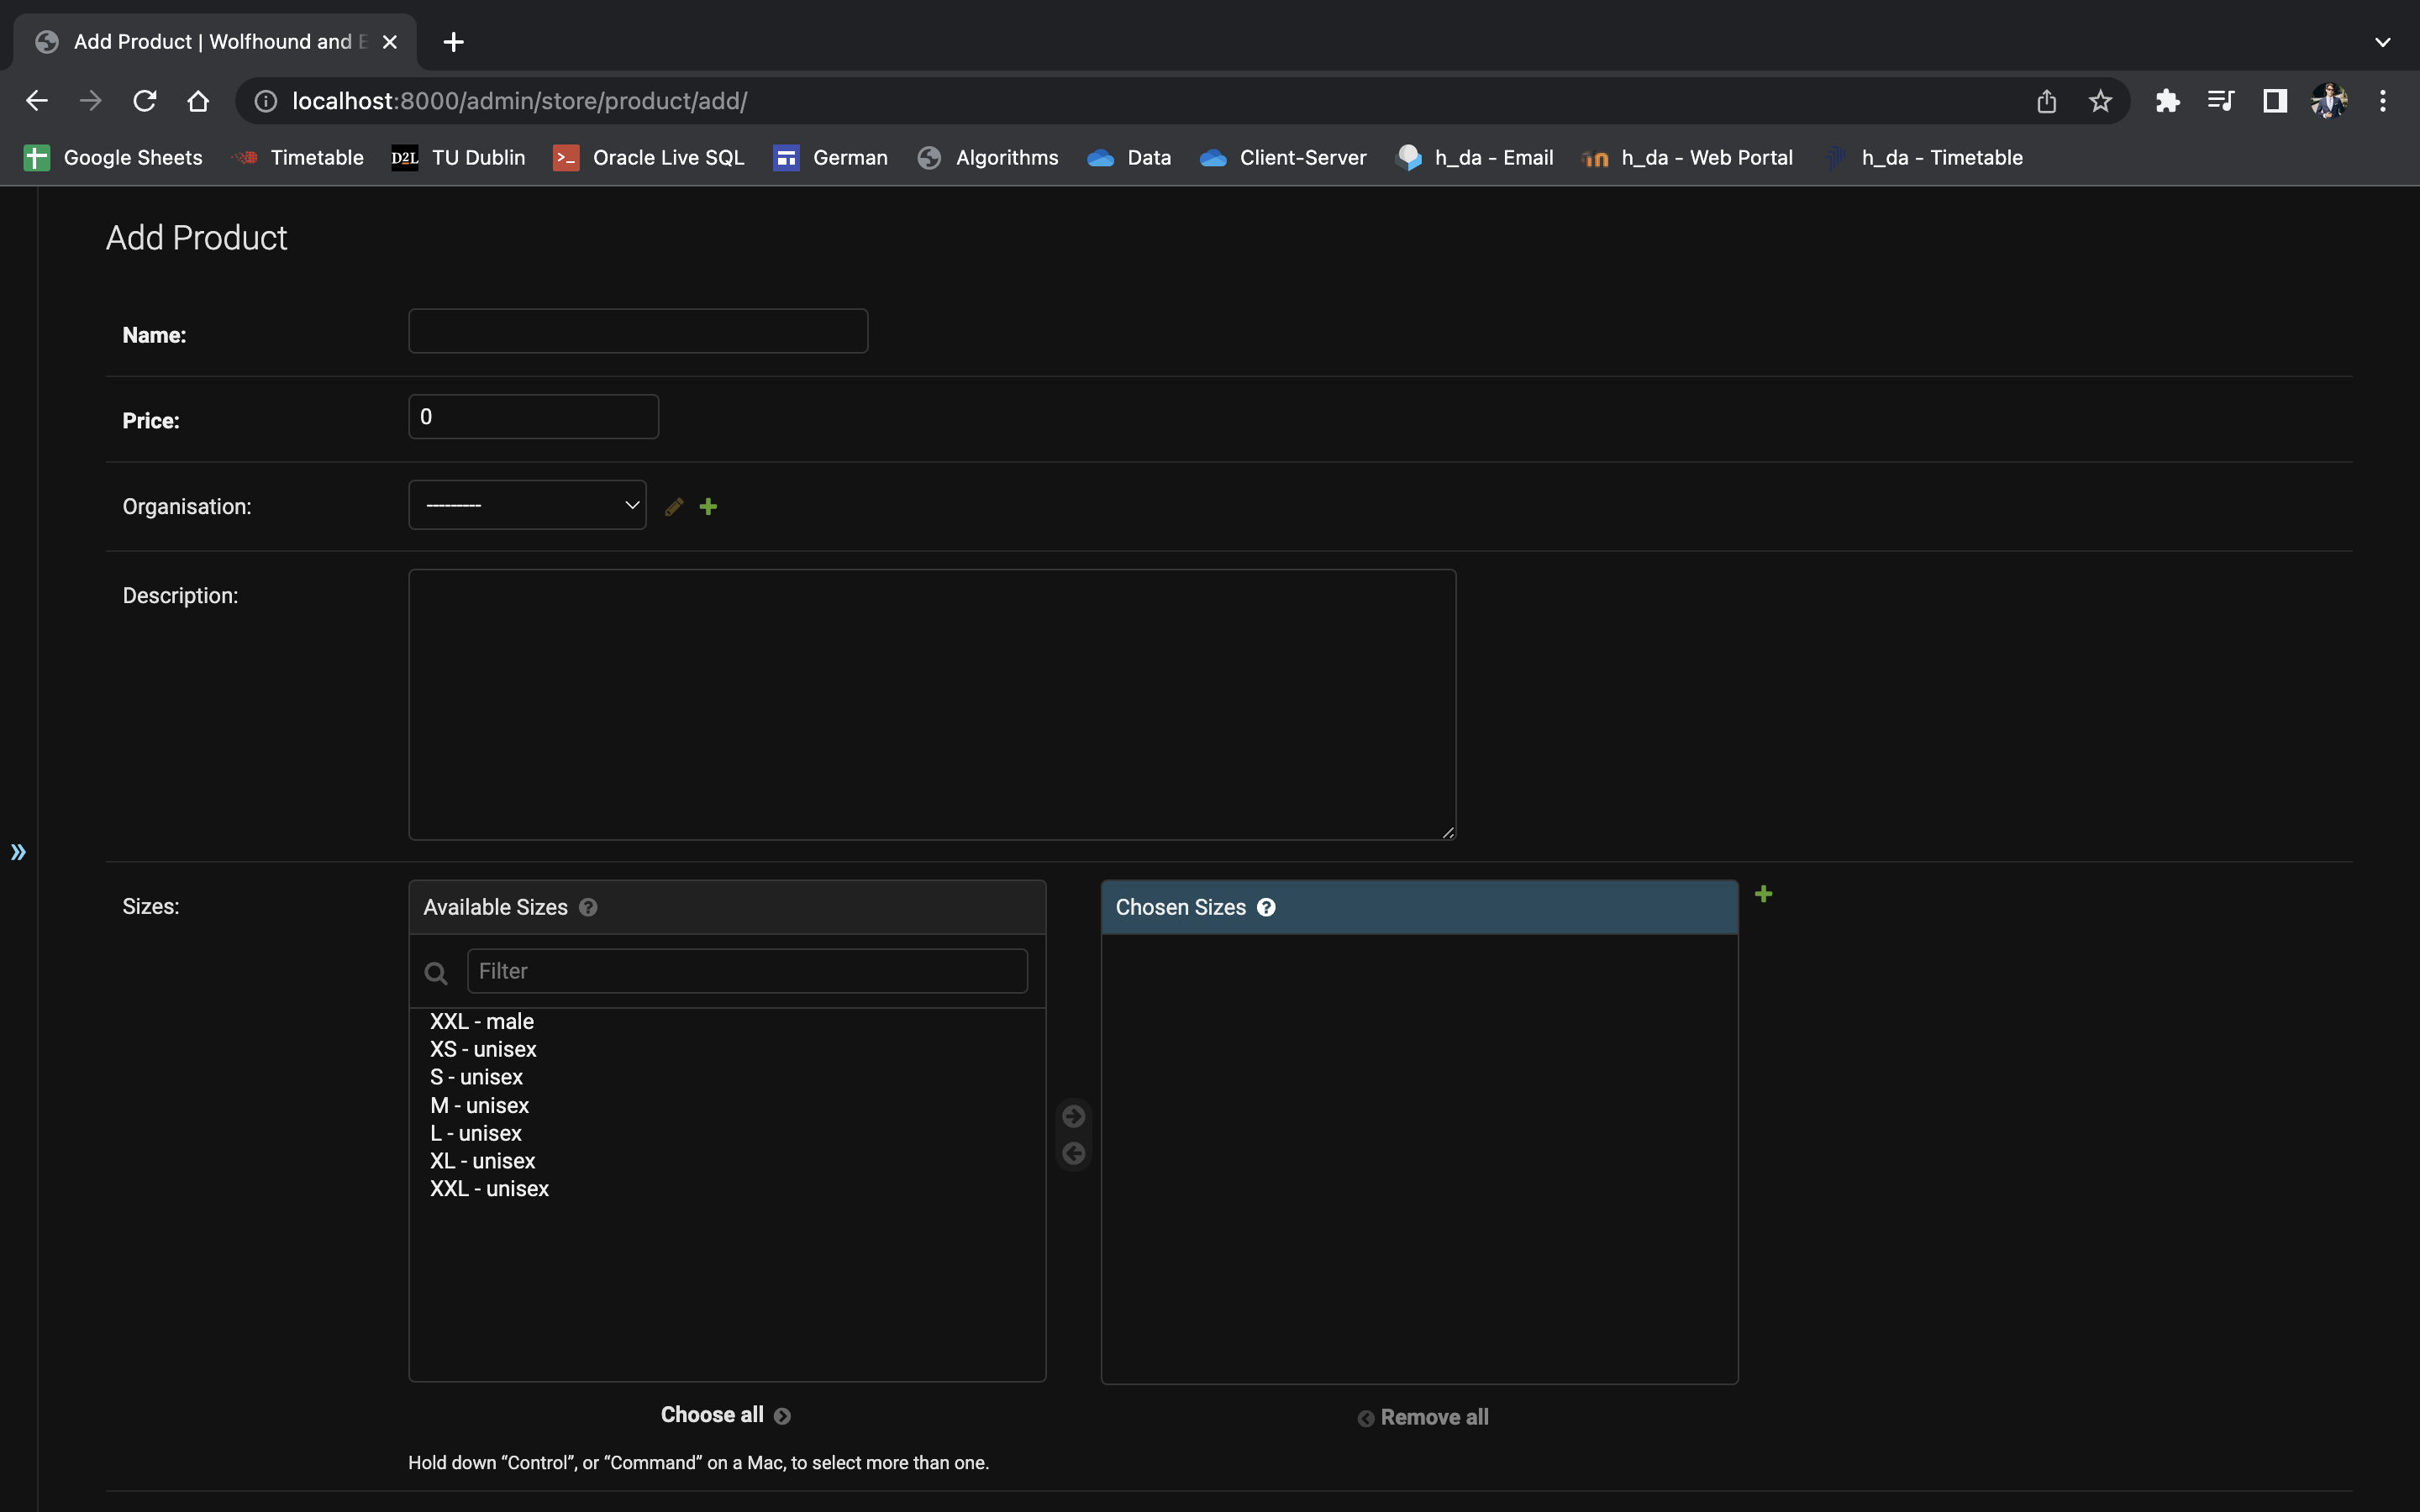The image size is (2420, 1512).
Task: Click the sizes Filter search field
Action: (746, 971)
